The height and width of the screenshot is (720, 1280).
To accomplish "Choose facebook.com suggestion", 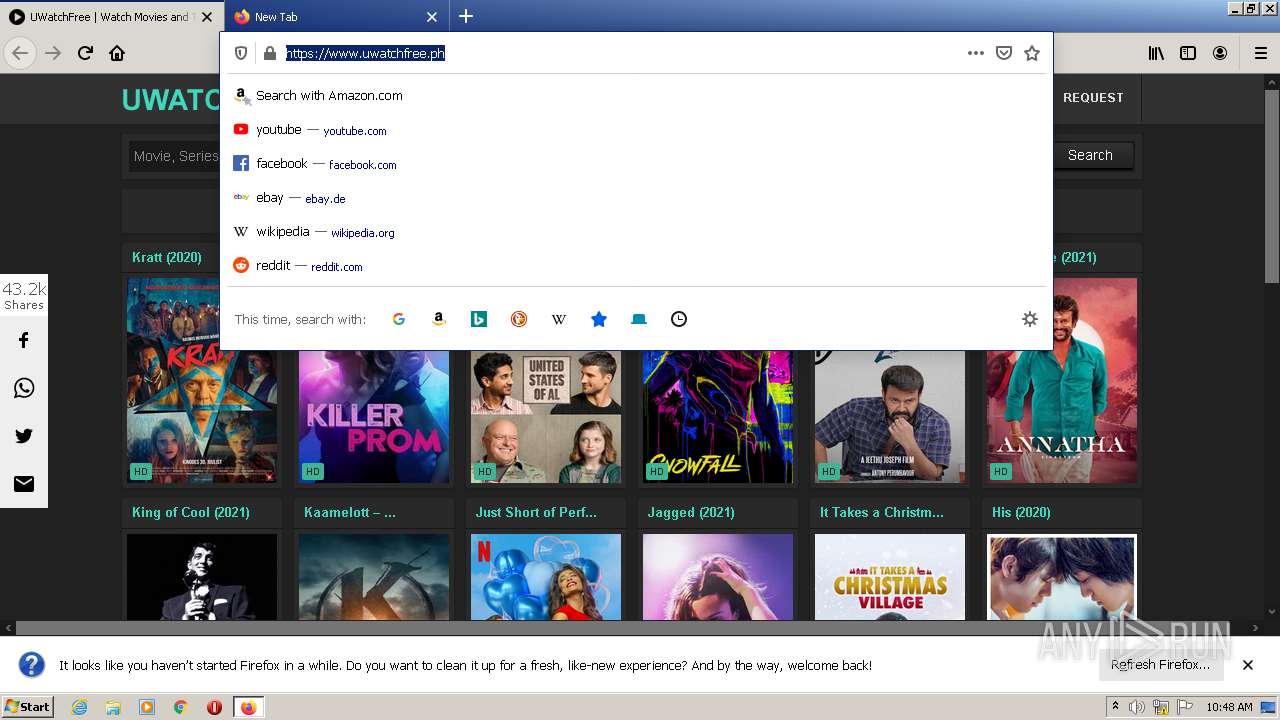I will (636, 164).
